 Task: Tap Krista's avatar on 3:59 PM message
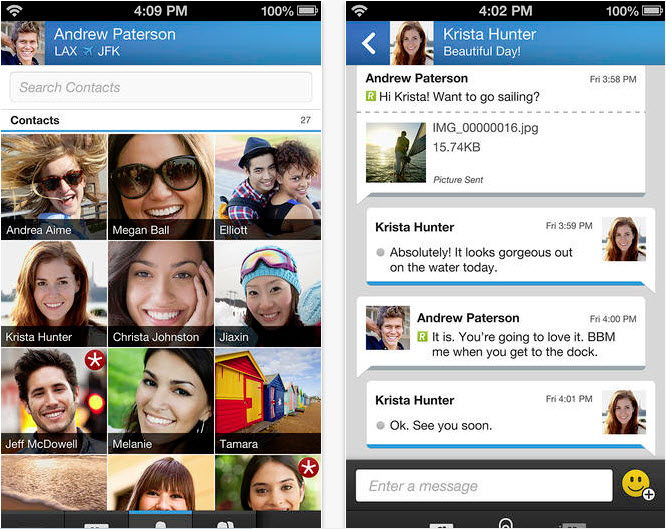(x=624, y=239)
